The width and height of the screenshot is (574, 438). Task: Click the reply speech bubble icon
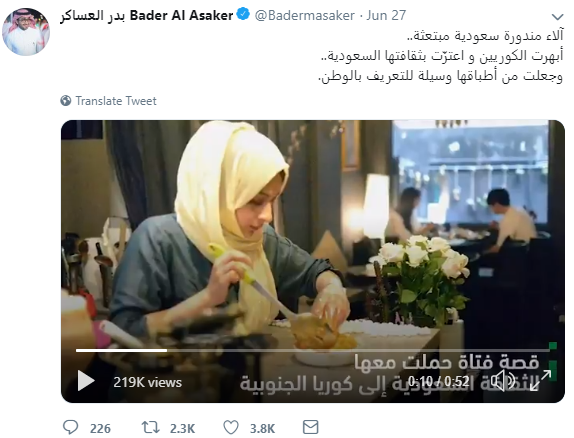pyautogui.click(x=70, y=427)
